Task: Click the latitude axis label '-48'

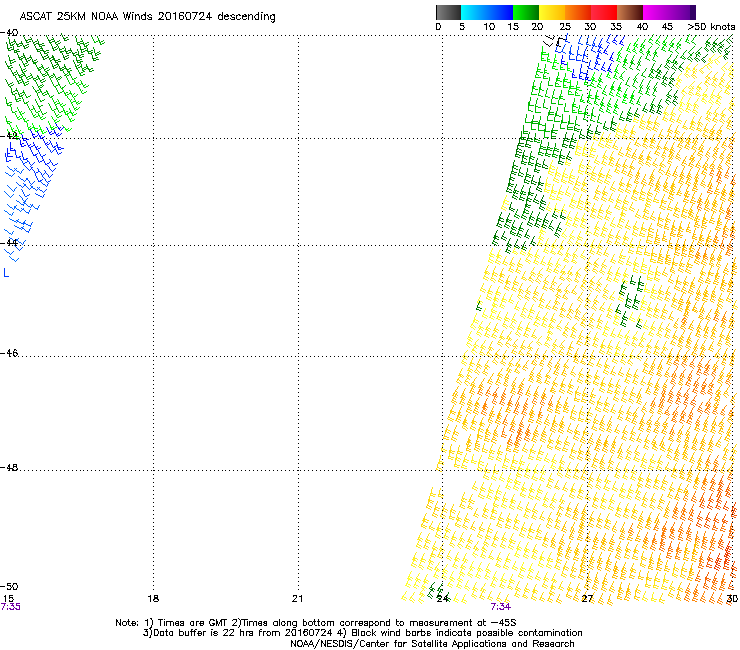Action: [x=9, y=467]
